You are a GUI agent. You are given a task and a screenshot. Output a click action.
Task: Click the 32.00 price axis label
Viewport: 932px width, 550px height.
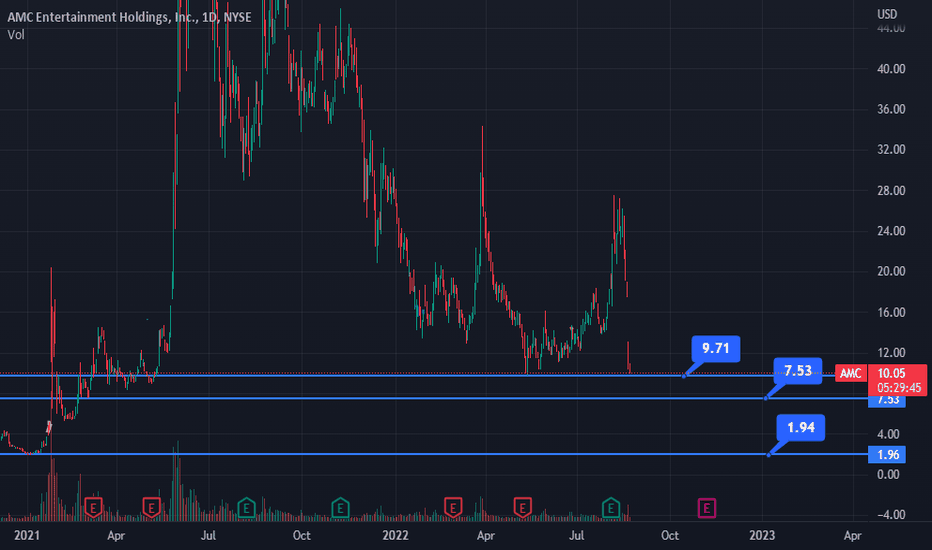891,150
